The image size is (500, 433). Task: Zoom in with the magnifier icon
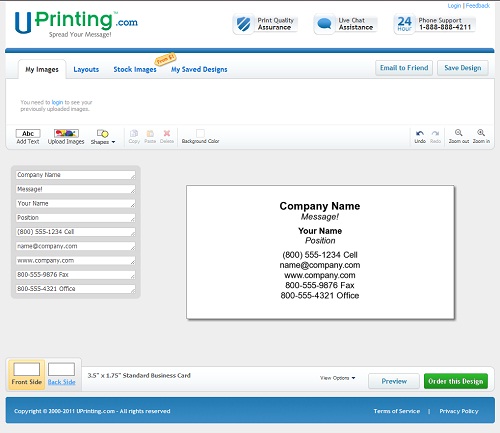click(481, 133)
